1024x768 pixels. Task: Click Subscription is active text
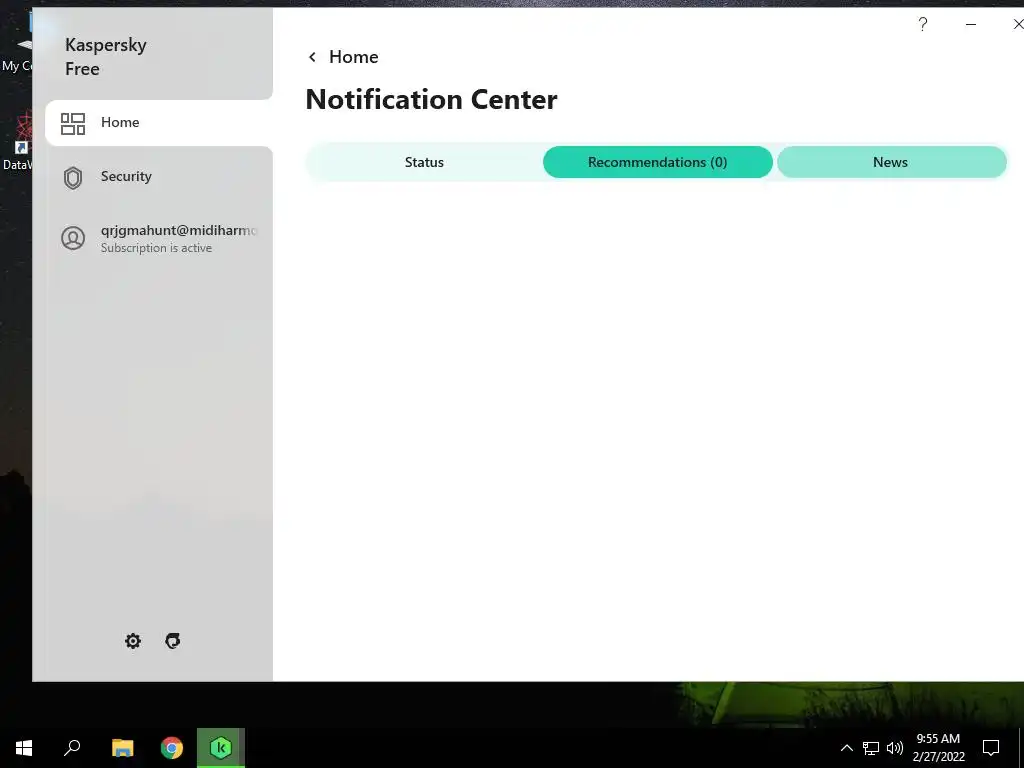coord(156,248)
